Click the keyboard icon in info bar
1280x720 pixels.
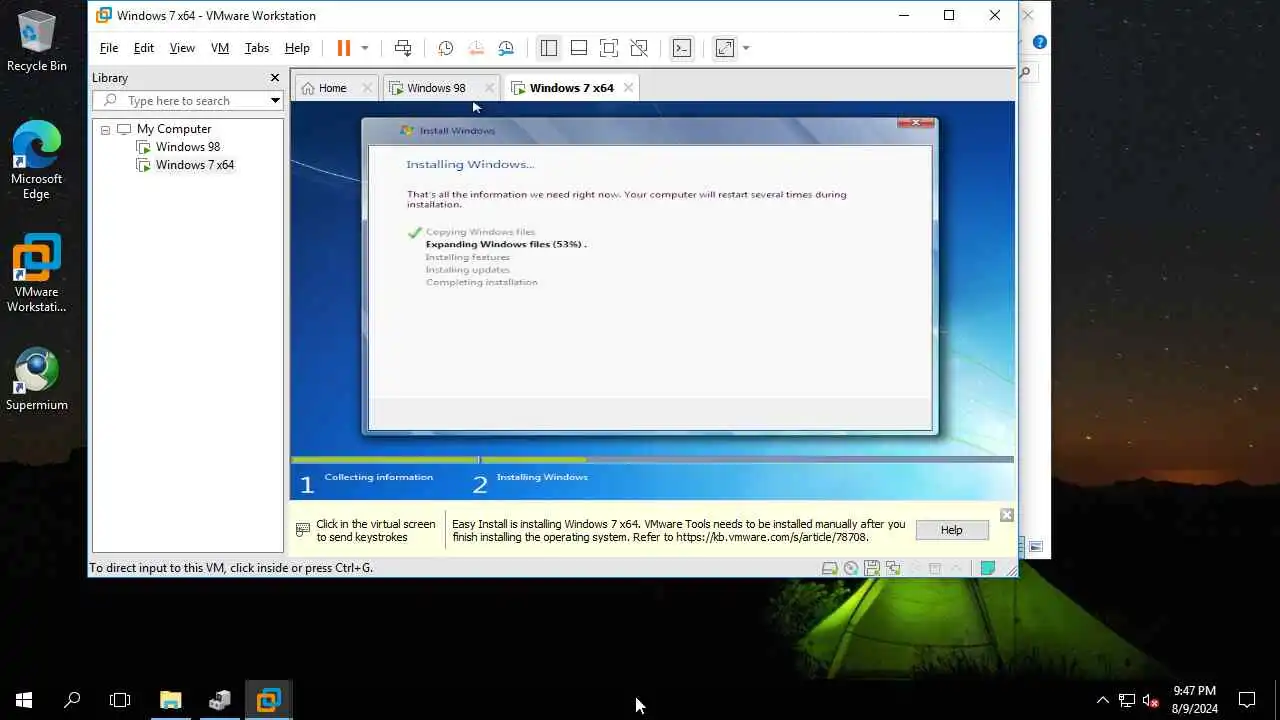click(303, 530)
